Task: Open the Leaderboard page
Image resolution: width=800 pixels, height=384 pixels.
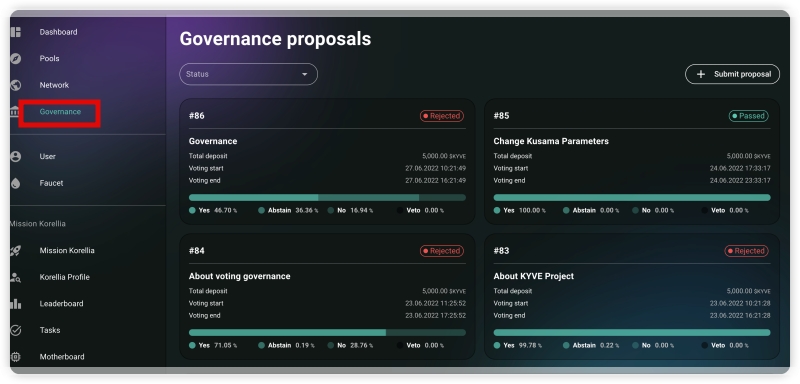Action: 61,304
